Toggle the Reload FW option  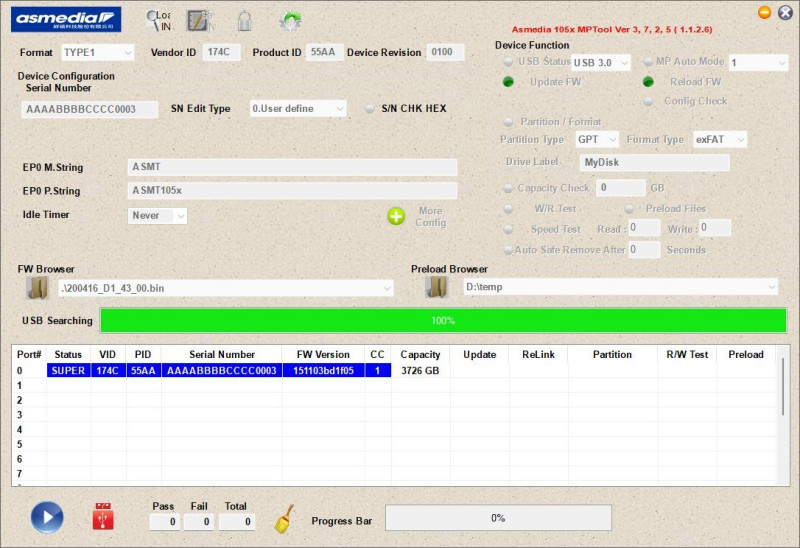648,82
